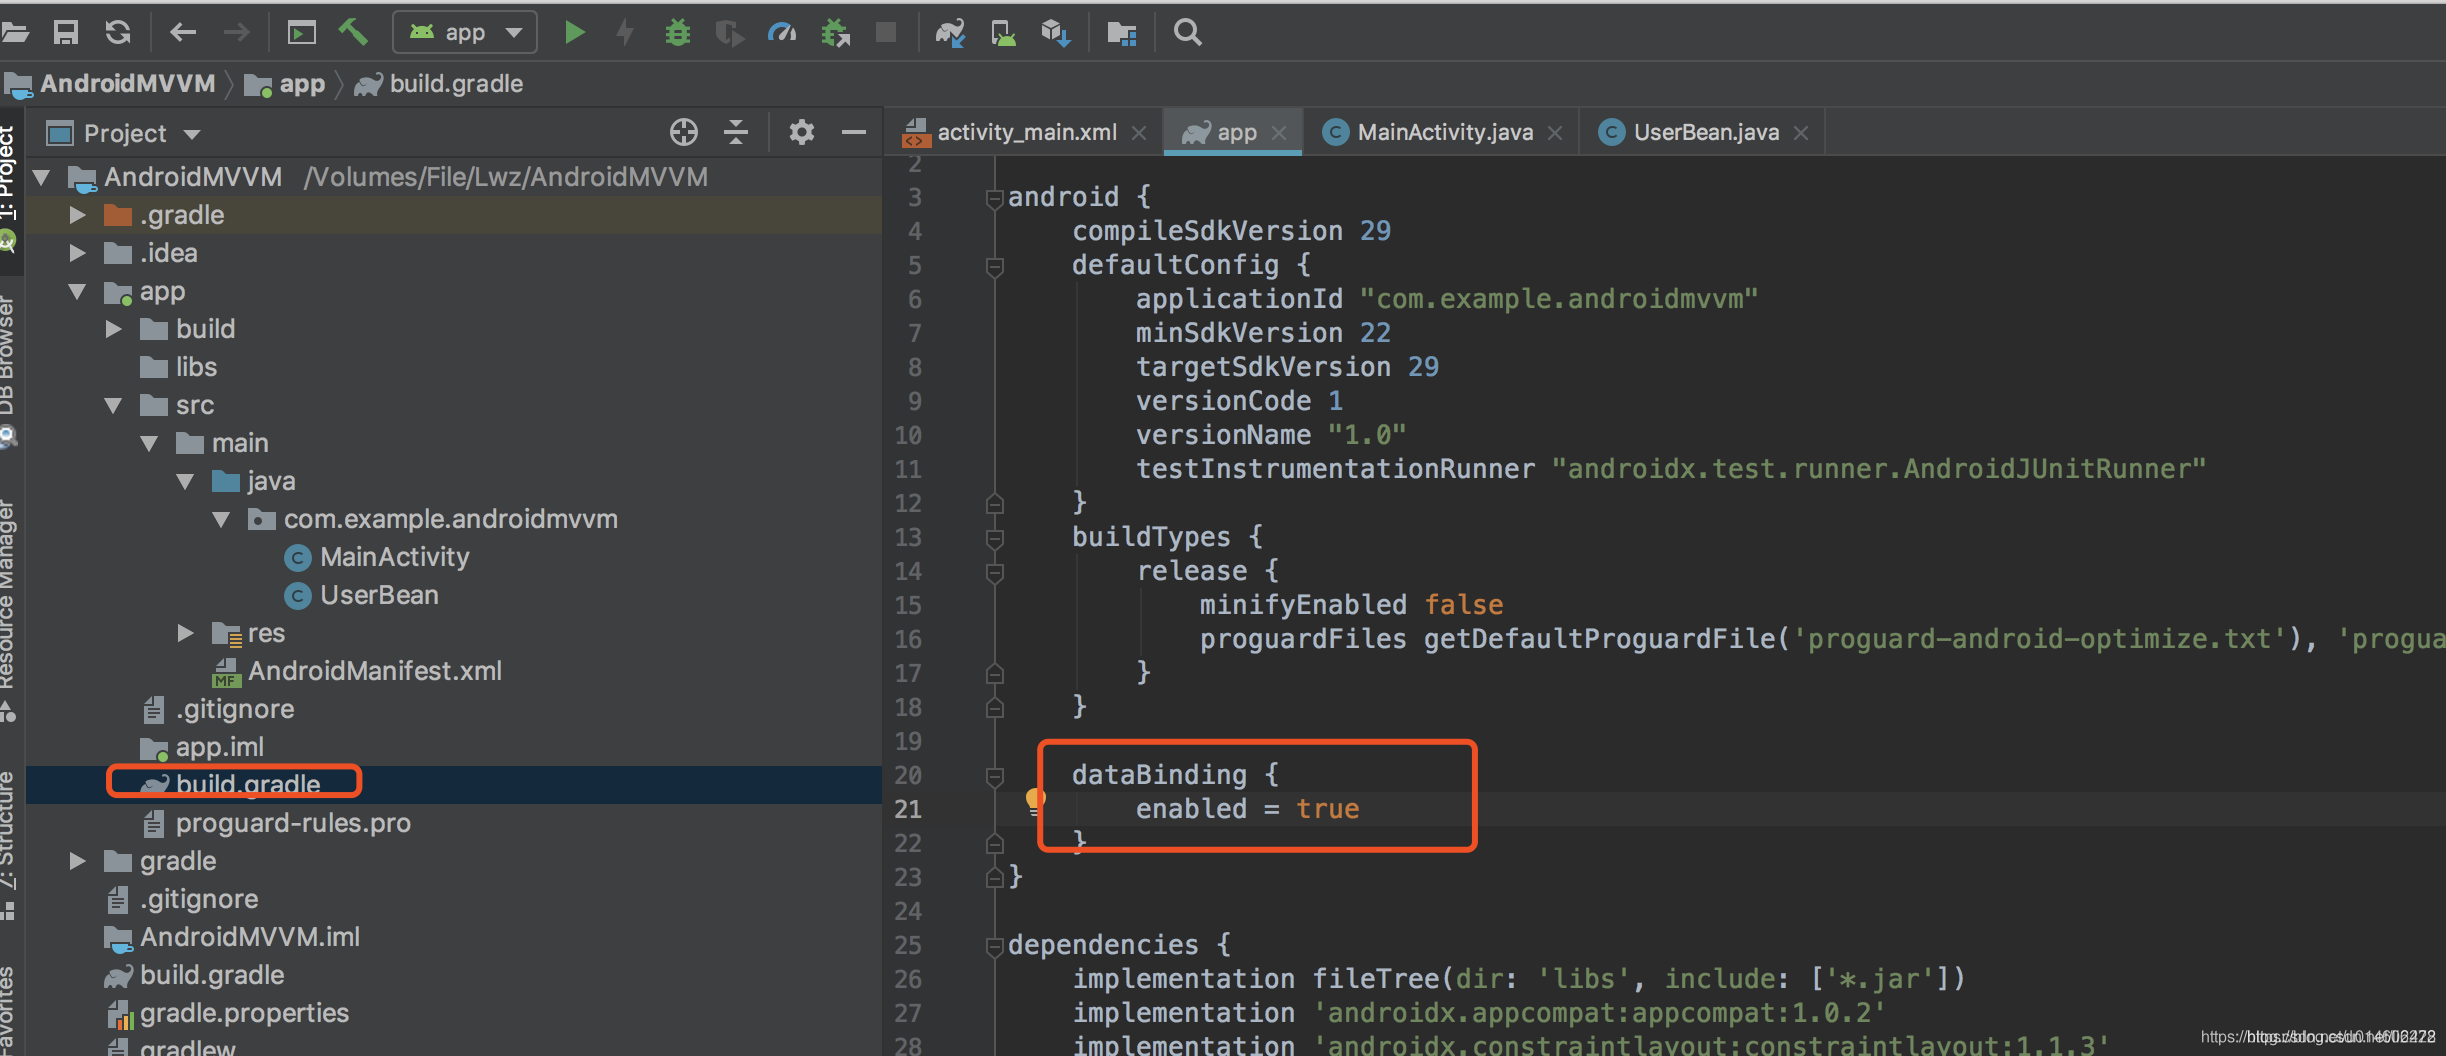Open the Debug tool (bug icon)
The height and width of the screenshot is (1056, 2446).
[679, 32]
